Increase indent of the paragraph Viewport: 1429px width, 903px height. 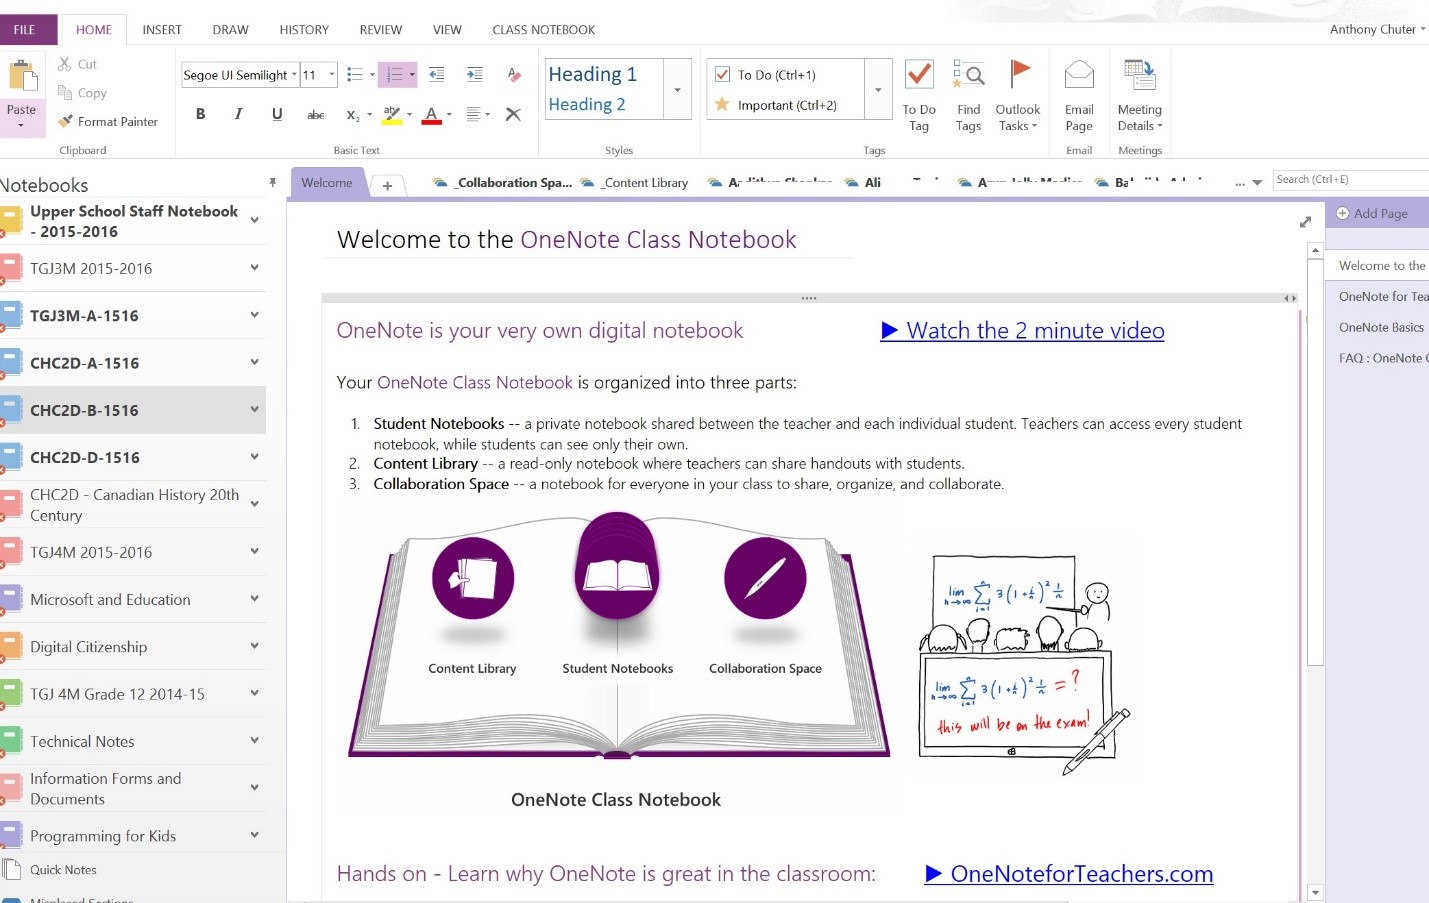[474, 75]
